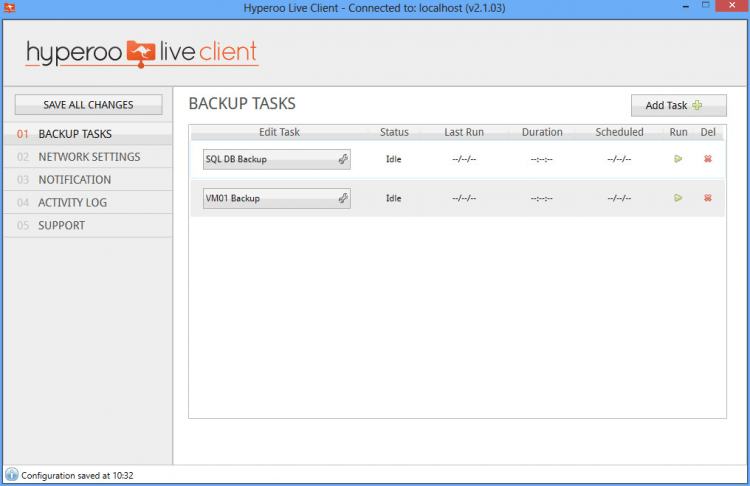This screenshot has width=750, height=486.
Task: Click Save All Changes button
Action: pyautogui.click(x=88, y=105)
